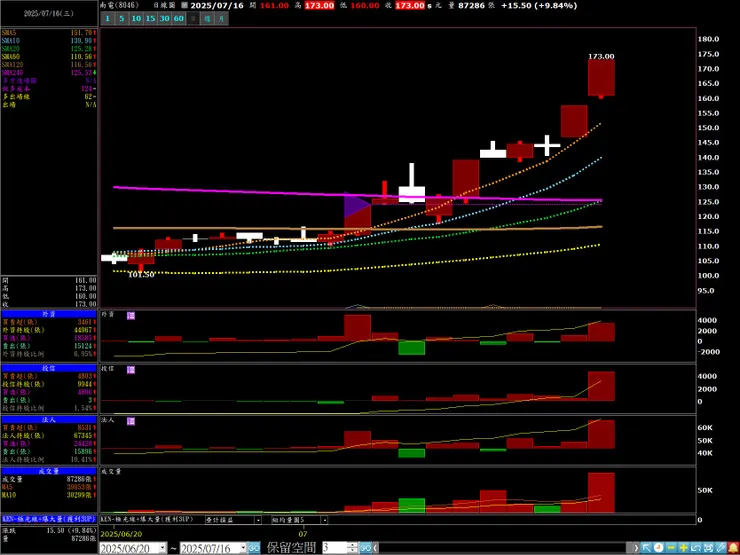Click the 投信 panel blue header
The image size is (740, 555).
pos(49,368)
